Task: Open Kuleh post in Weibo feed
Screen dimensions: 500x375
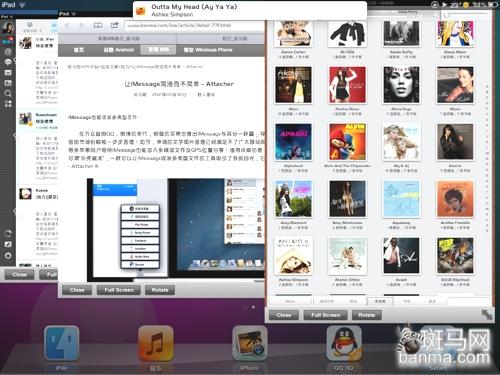Action: click(x=37, y=194)
